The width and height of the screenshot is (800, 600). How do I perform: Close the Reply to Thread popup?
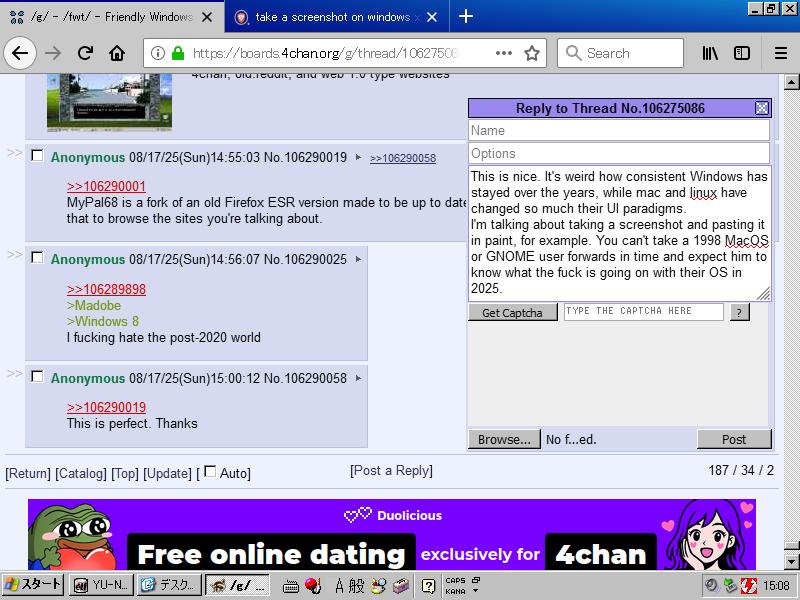[x=762, y=108]
